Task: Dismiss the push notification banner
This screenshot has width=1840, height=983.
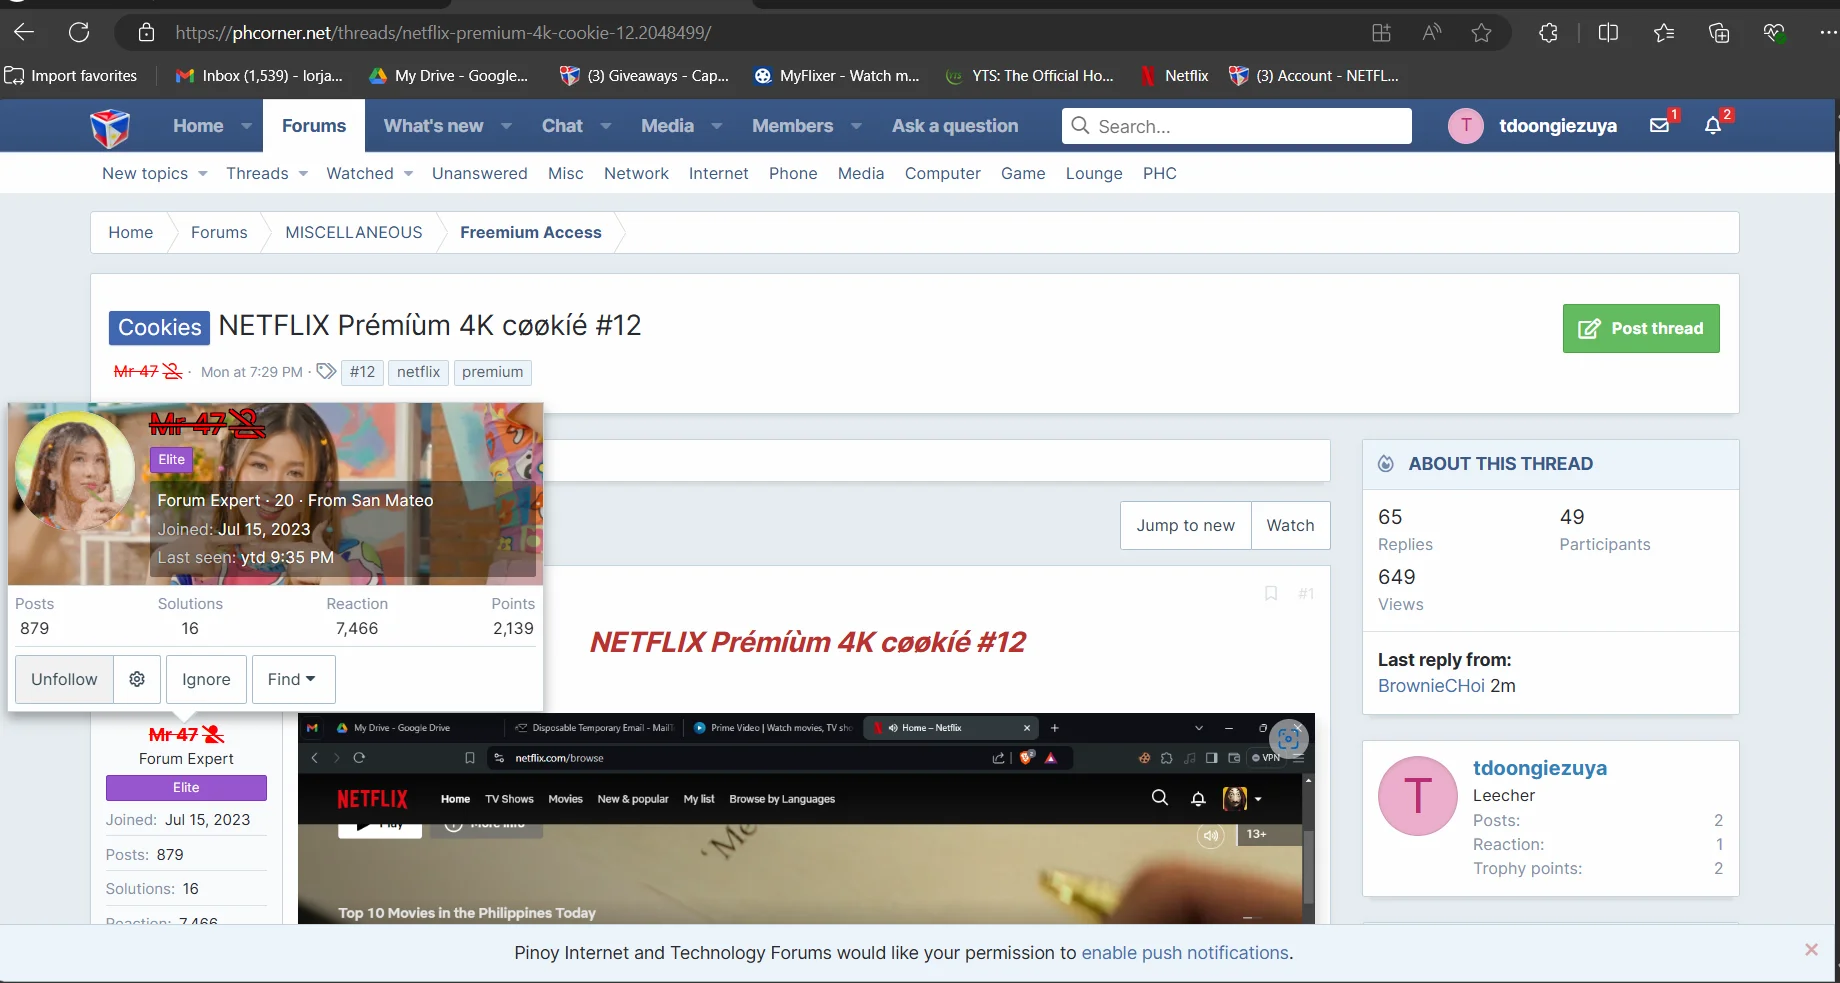Action: (x=1811, y=949)
